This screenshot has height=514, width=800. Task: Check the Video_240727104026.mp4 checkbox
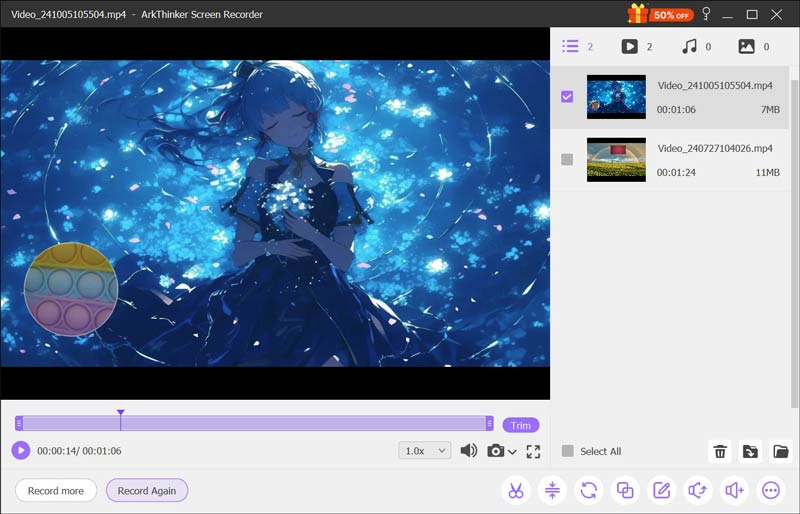(567, 159)
